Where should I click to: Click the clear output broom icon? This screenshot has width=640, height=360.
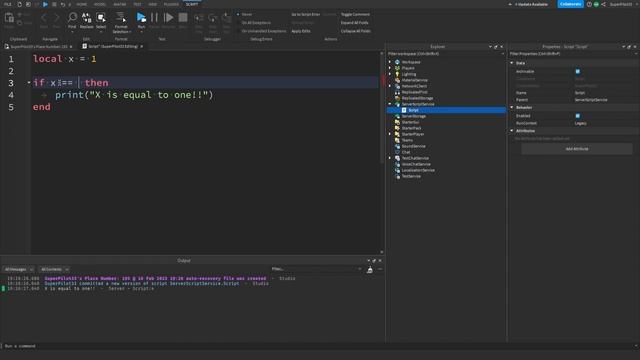coord(370,269)
